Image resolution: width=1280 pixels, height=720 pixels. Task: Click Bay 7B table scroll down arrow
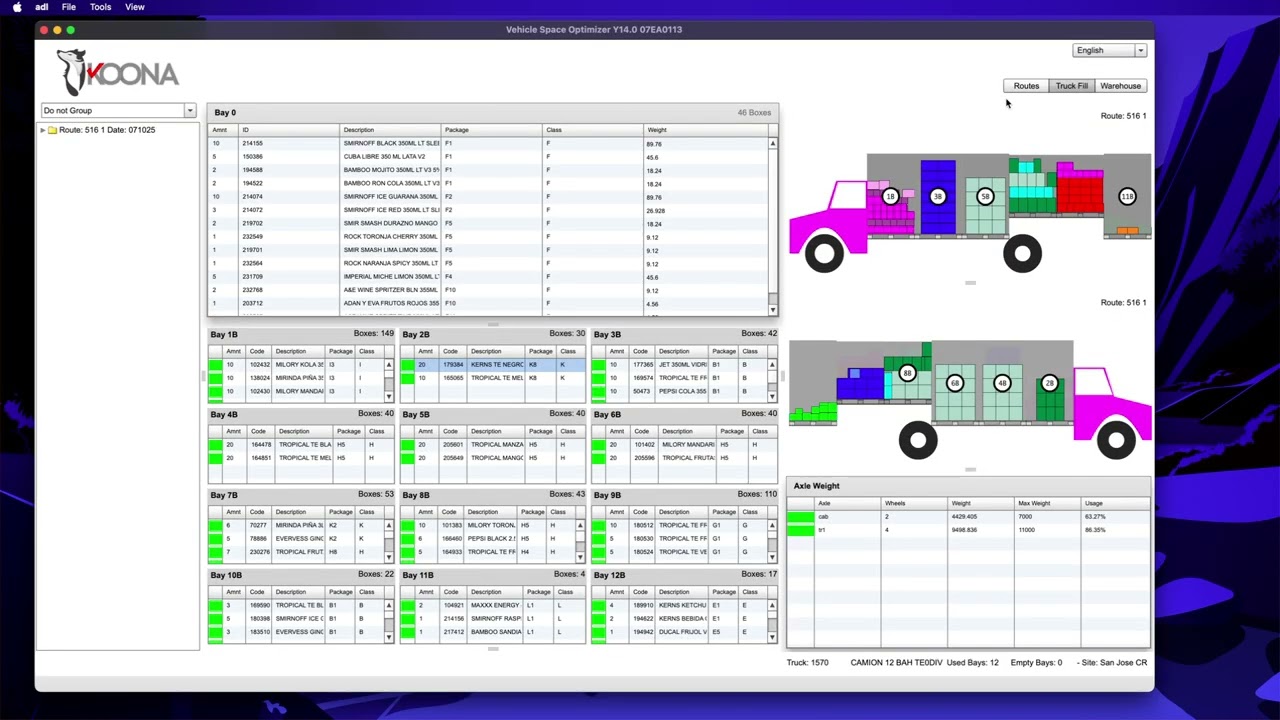(388, 557)
